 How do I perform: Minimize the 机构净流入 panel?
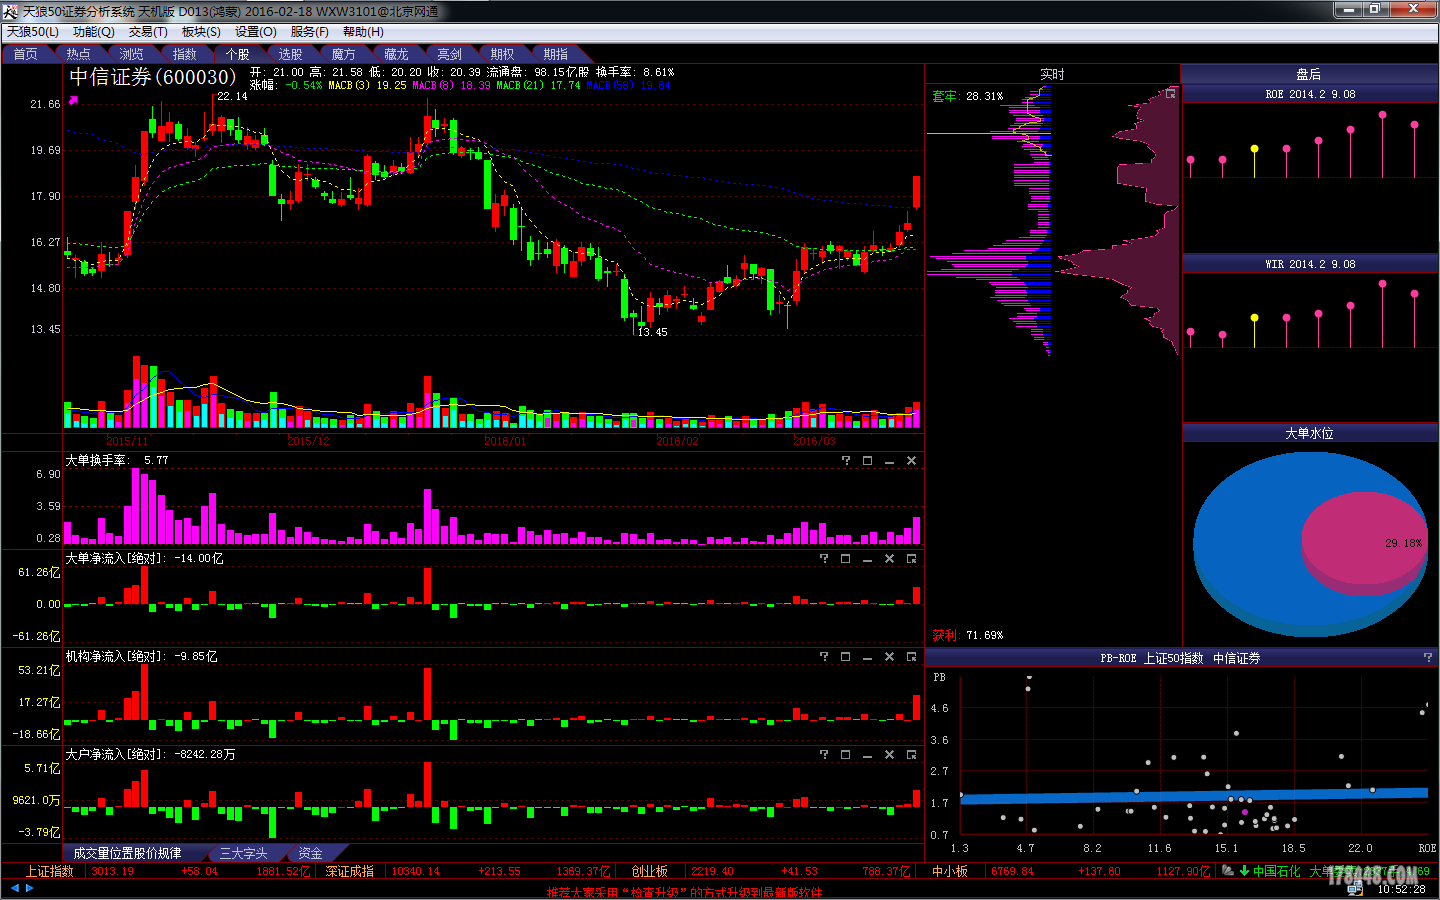click(x=867, y=657)
